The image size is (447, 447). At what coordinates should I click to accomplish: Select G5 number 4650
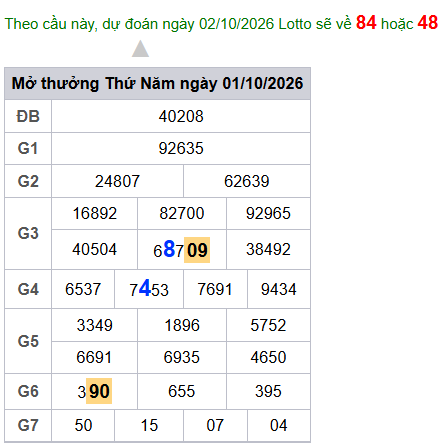pyautogui.click(x=268, y=357)
